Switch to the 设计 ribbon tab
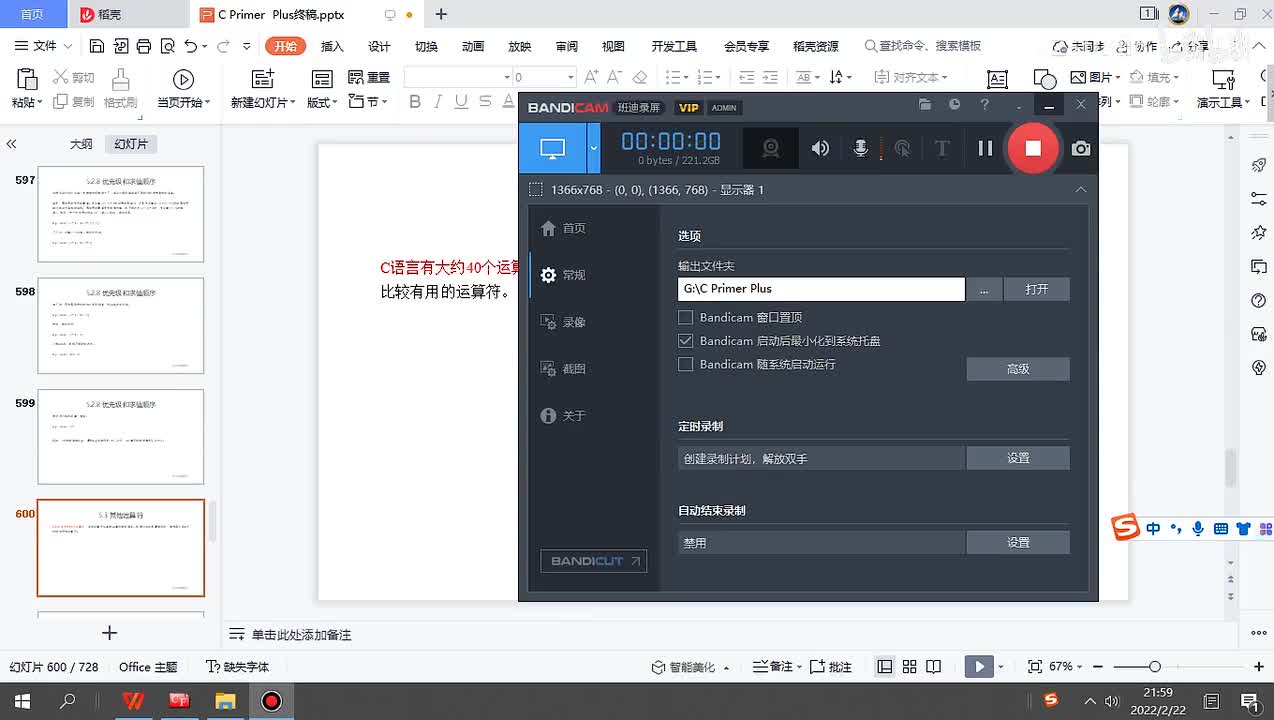Screen dimensions: 1274x720 [379, 46]
